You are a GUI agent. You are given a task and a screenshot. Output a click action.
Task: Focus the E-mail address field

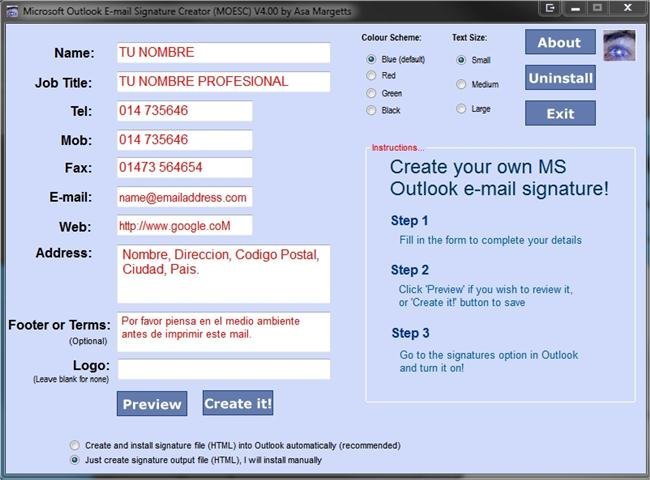tap(184, 198)
